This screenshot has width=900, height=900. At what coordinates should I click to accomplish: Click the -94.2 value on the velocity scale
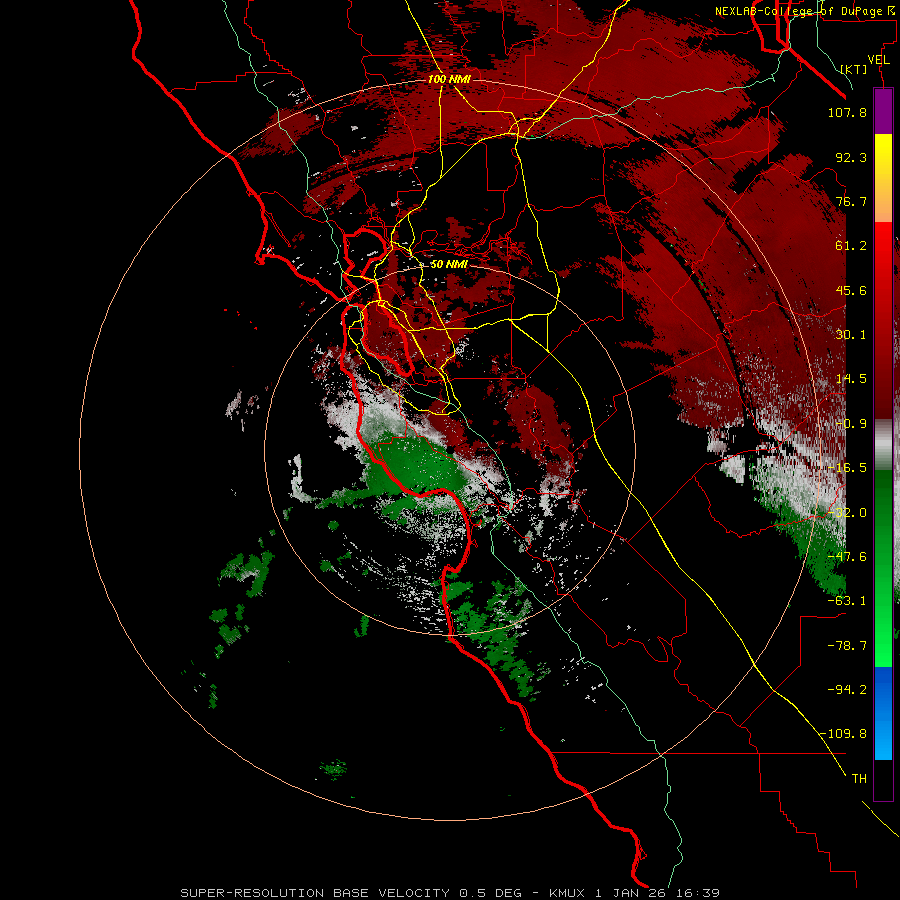(847, 690)
